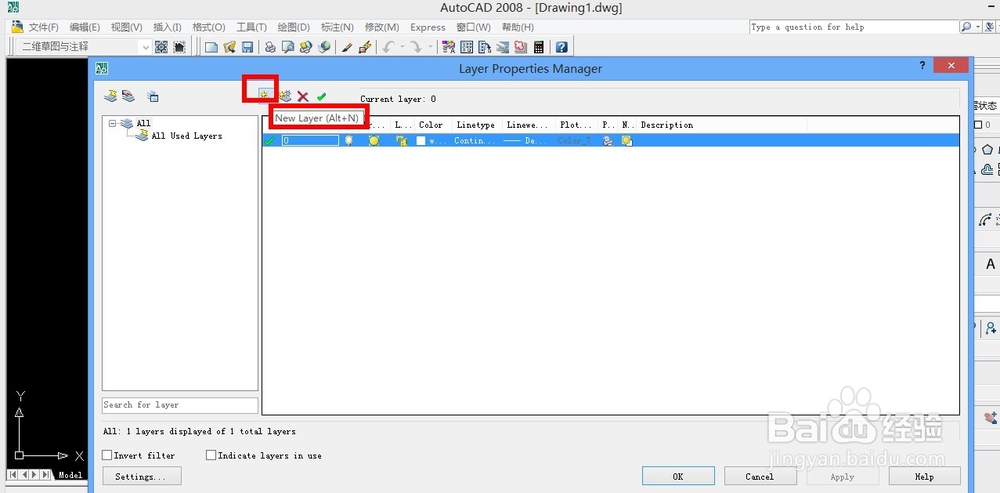Viewport: 1000px width, 493px height.
Task: Click the lineweight Default cell of layer 0
Action: pyautogui.click(x=527, y=141)
